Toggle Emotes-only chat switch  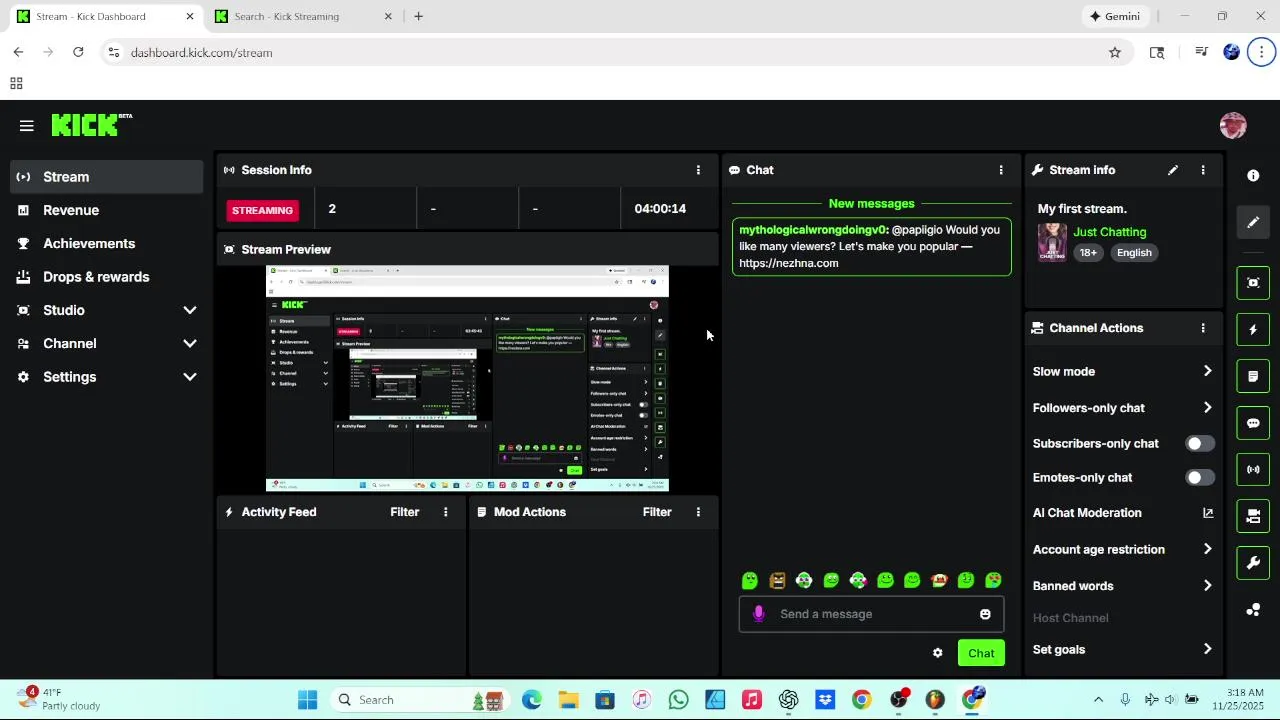point(1199,478)
